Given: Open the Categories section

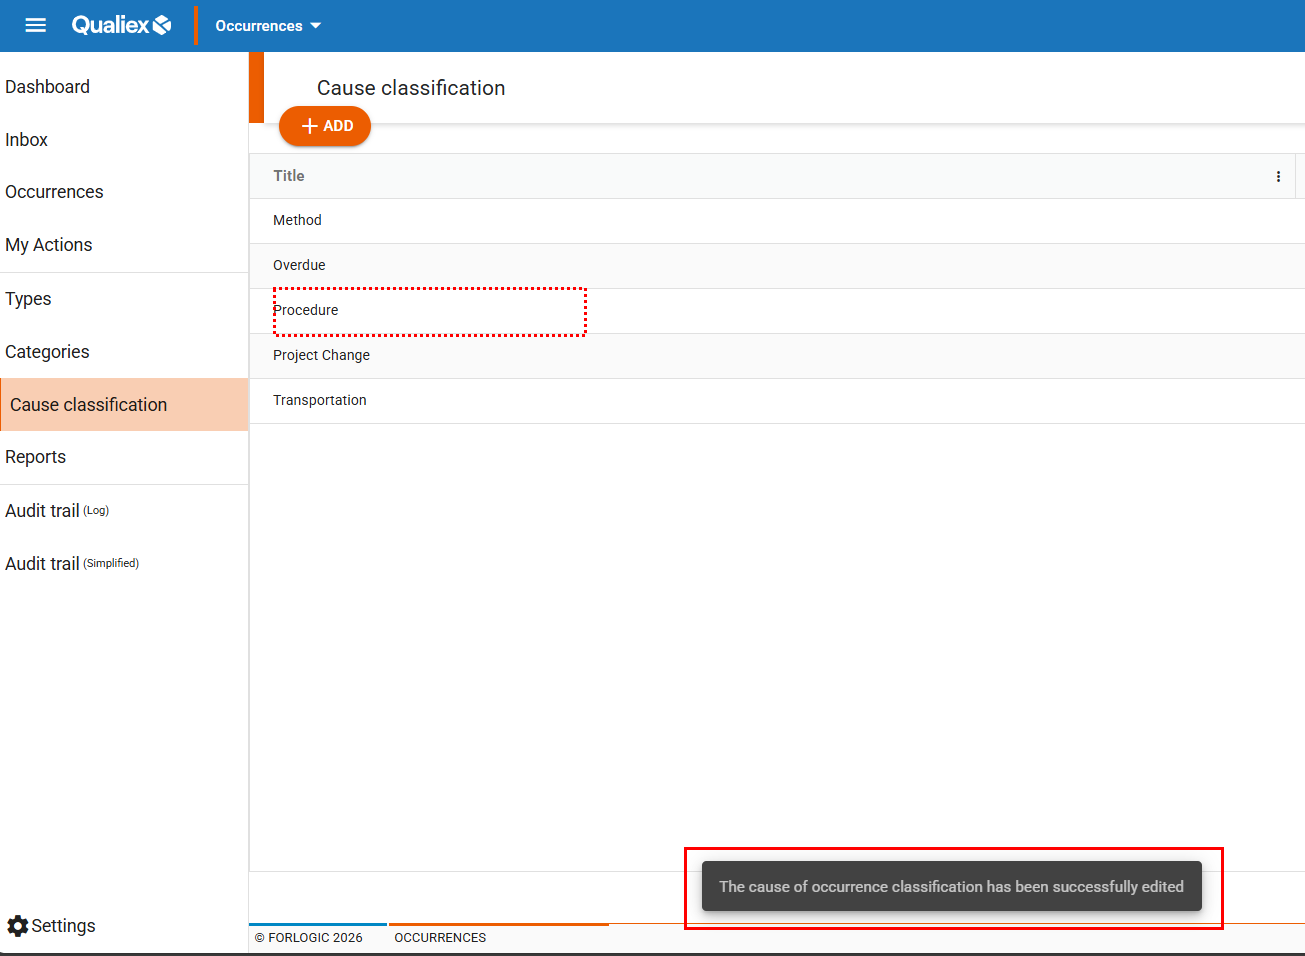Looking at the screenshot, I should 47,352.
